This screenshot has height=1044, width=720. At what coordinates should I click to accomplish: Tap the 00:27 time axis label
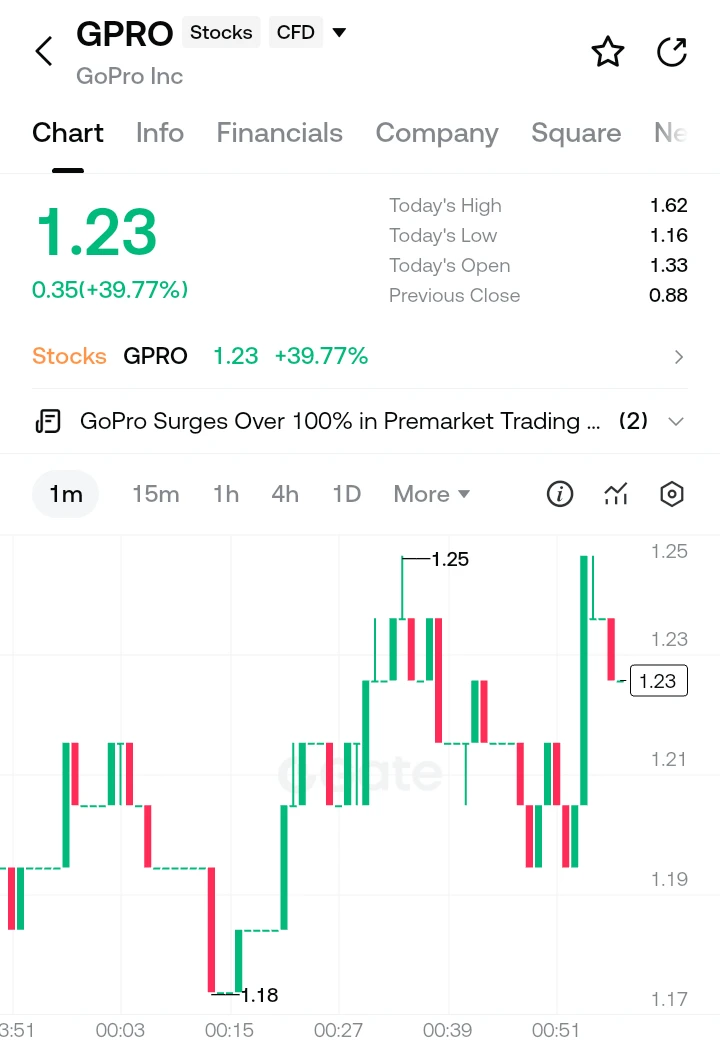click(338, 1030)
